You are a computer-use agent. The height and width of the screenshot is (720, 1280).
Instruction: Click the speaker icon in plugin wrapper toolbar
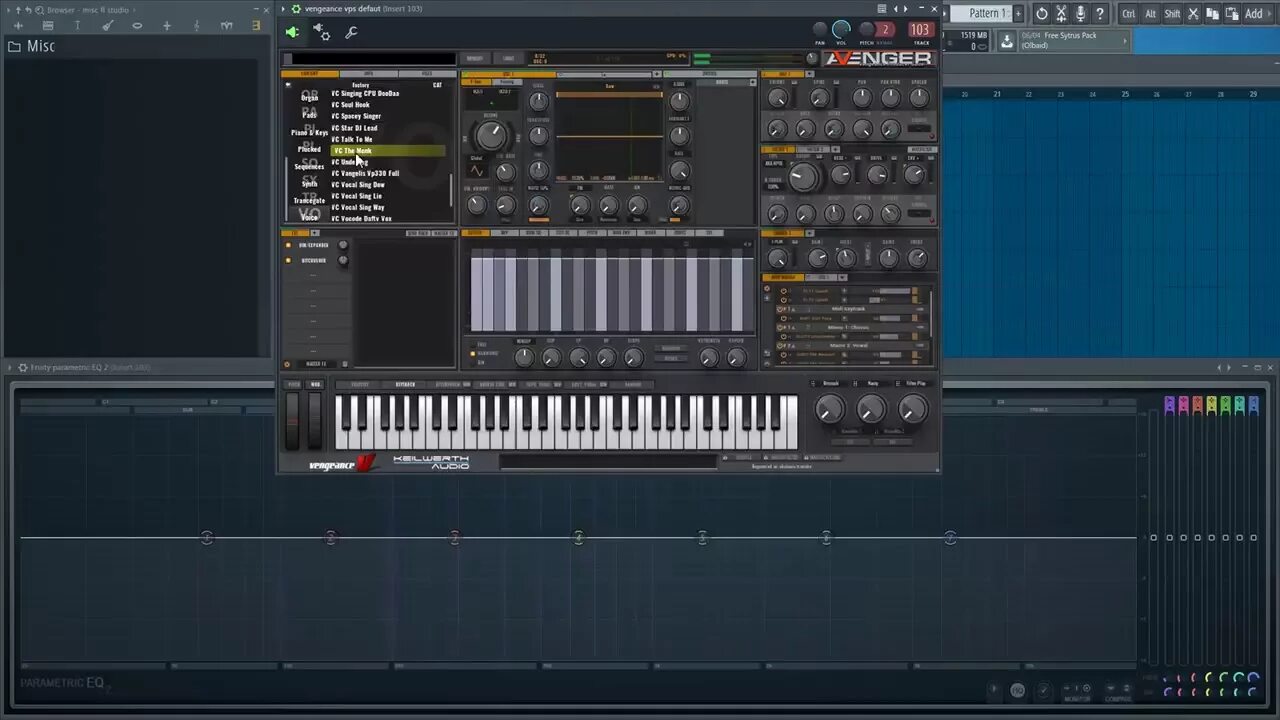coord(292,32)
